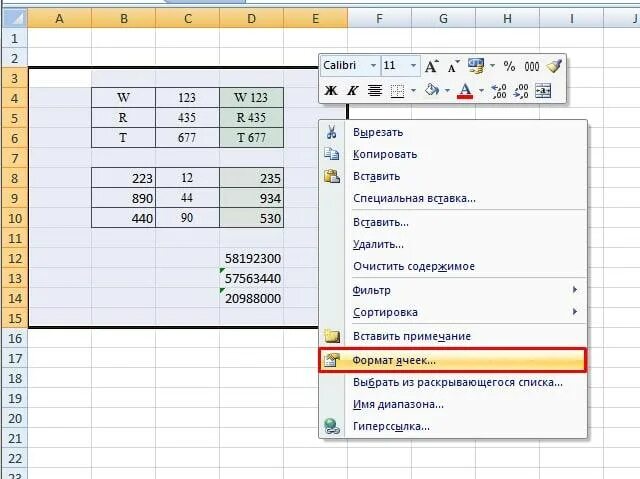Viewport: 640px width, 479px height.
Task: Select cell containing 58192300
Action: click(x=251, y=258)
